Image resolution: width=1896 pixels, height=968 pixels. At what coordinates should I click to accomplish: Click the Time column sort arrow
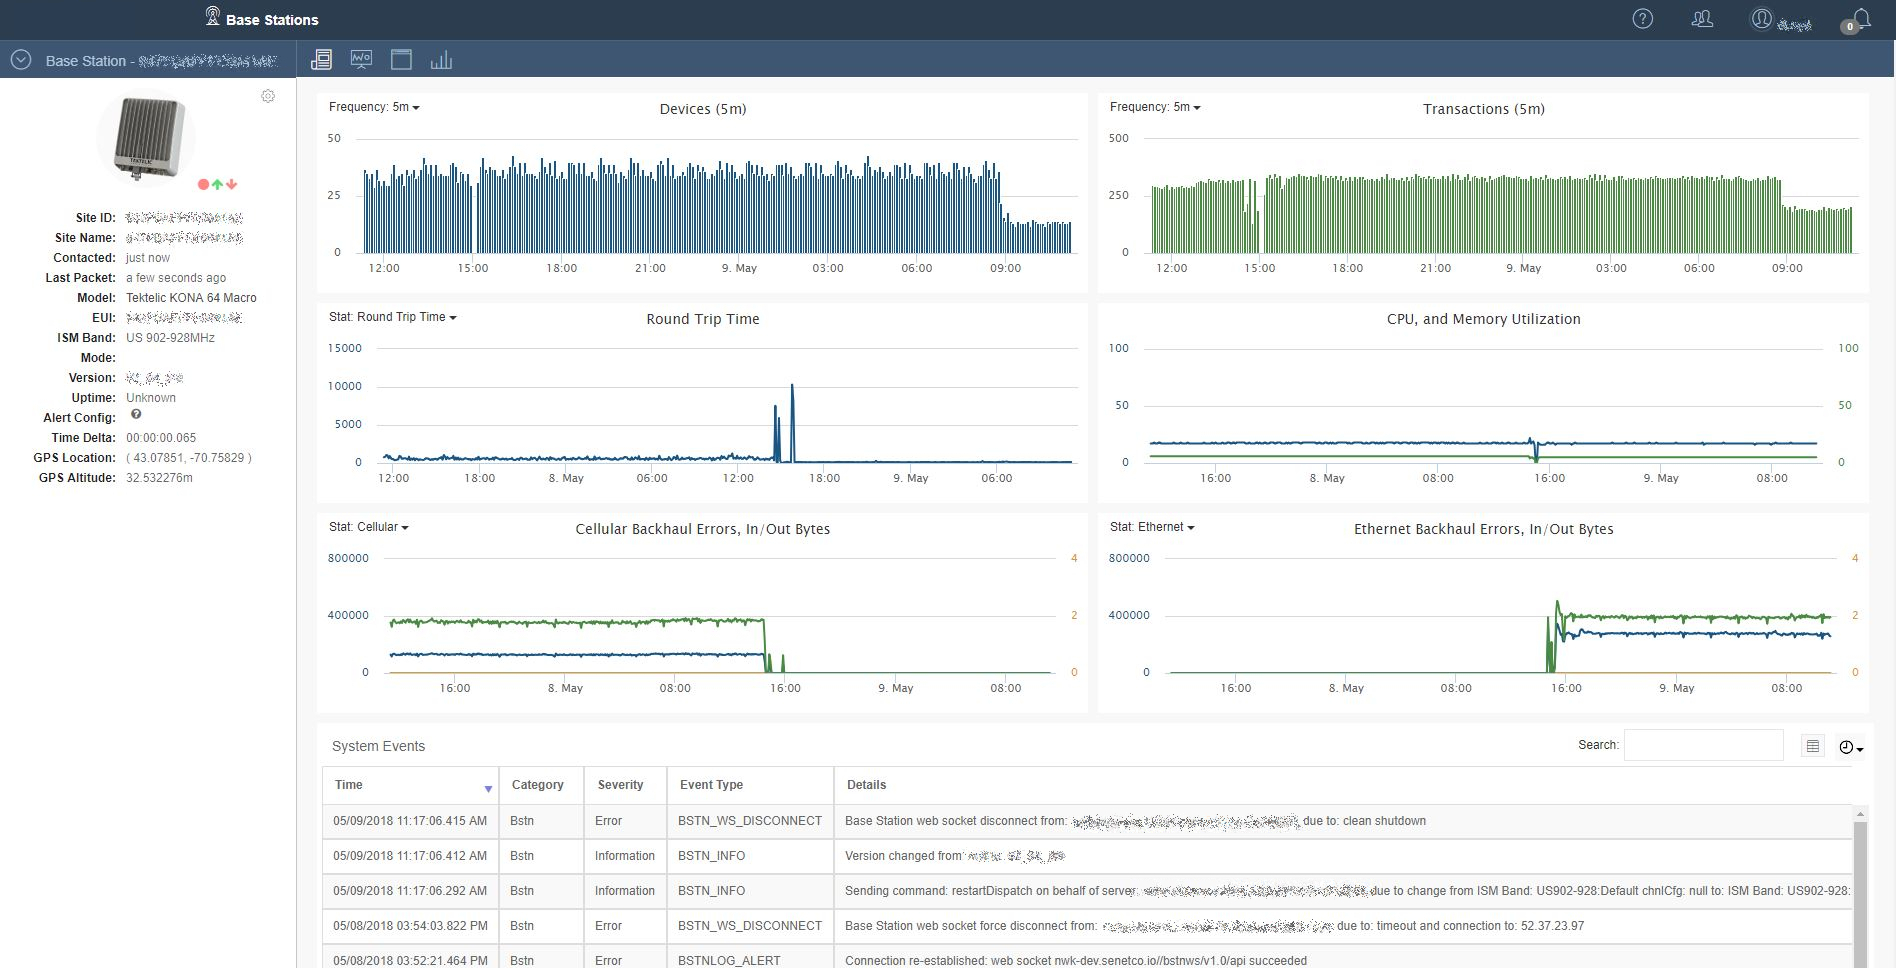pos(488,789)
